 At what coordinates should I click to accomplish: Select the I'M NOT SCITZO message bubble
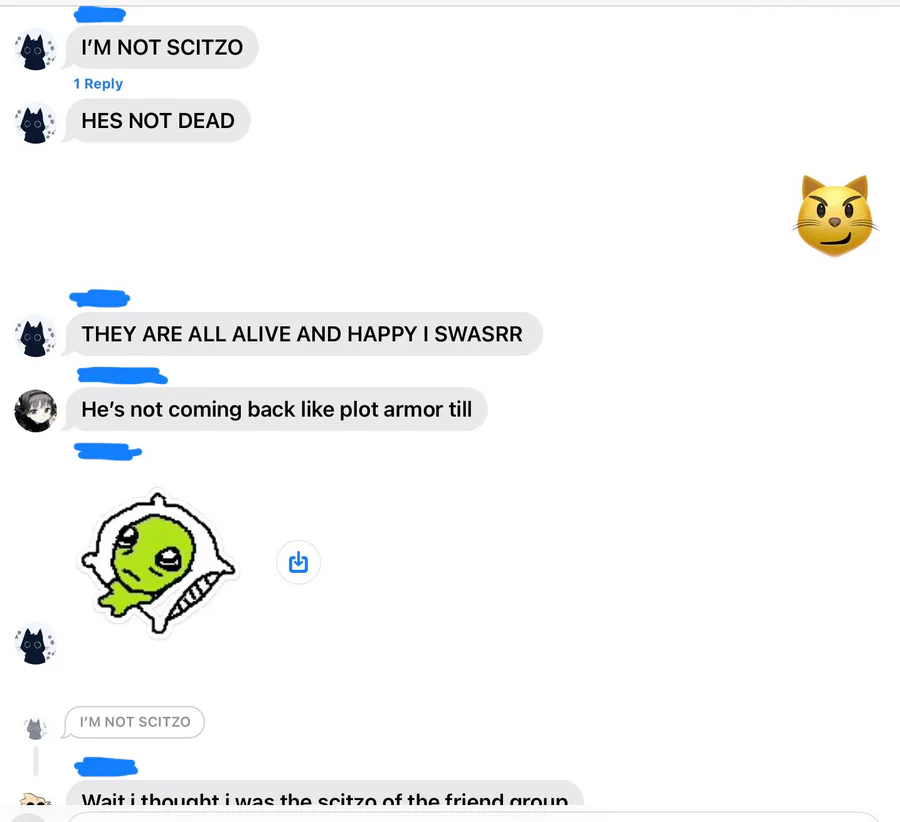(x=162, y=47)
